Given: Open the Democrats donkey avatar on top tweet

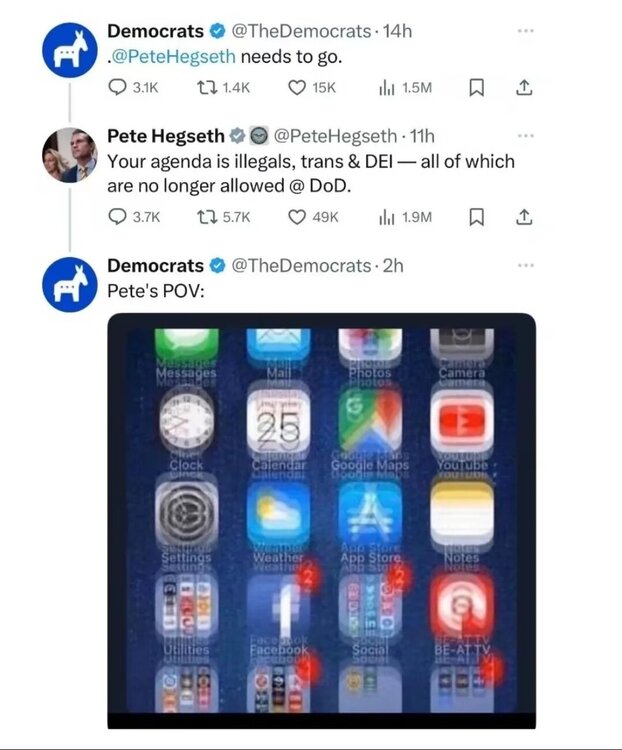Looking at the screenshot, I should tap(70, 50).
